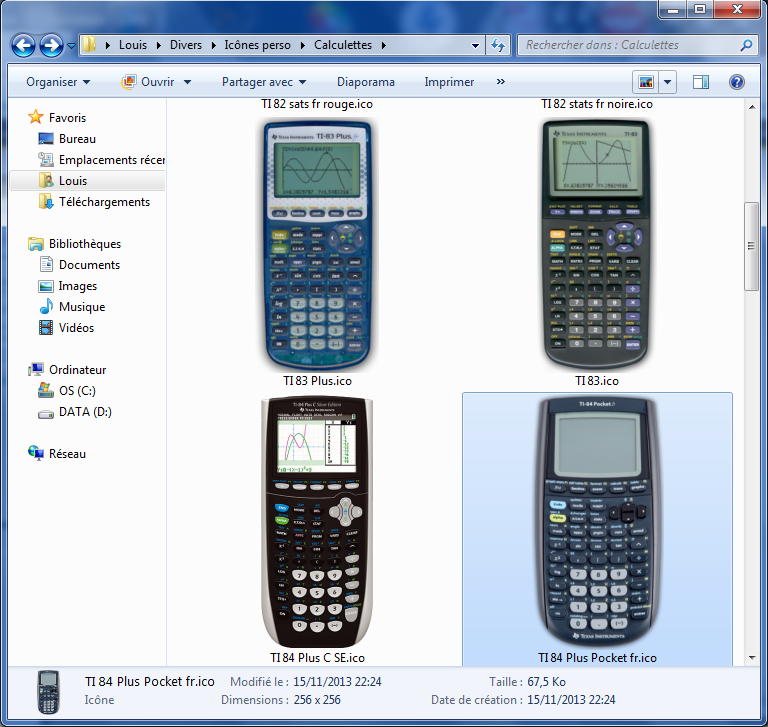Open the recent pages dropdown beside Forward arrow
Viewport: 768px width, 727px height.
point(72,46)
